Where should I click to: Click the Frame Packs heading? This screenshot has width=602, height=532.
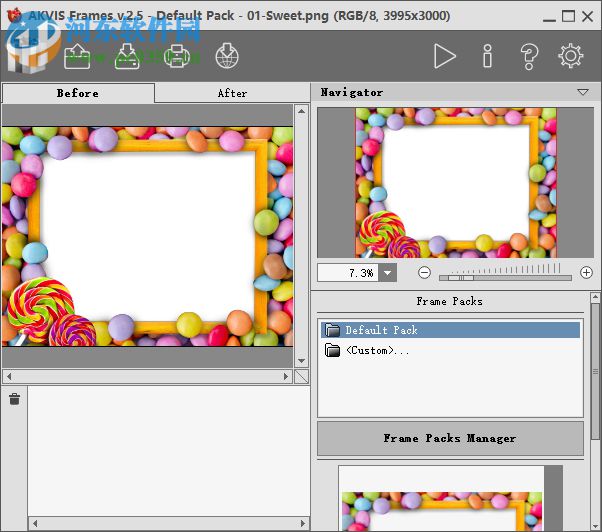(450, 301)
